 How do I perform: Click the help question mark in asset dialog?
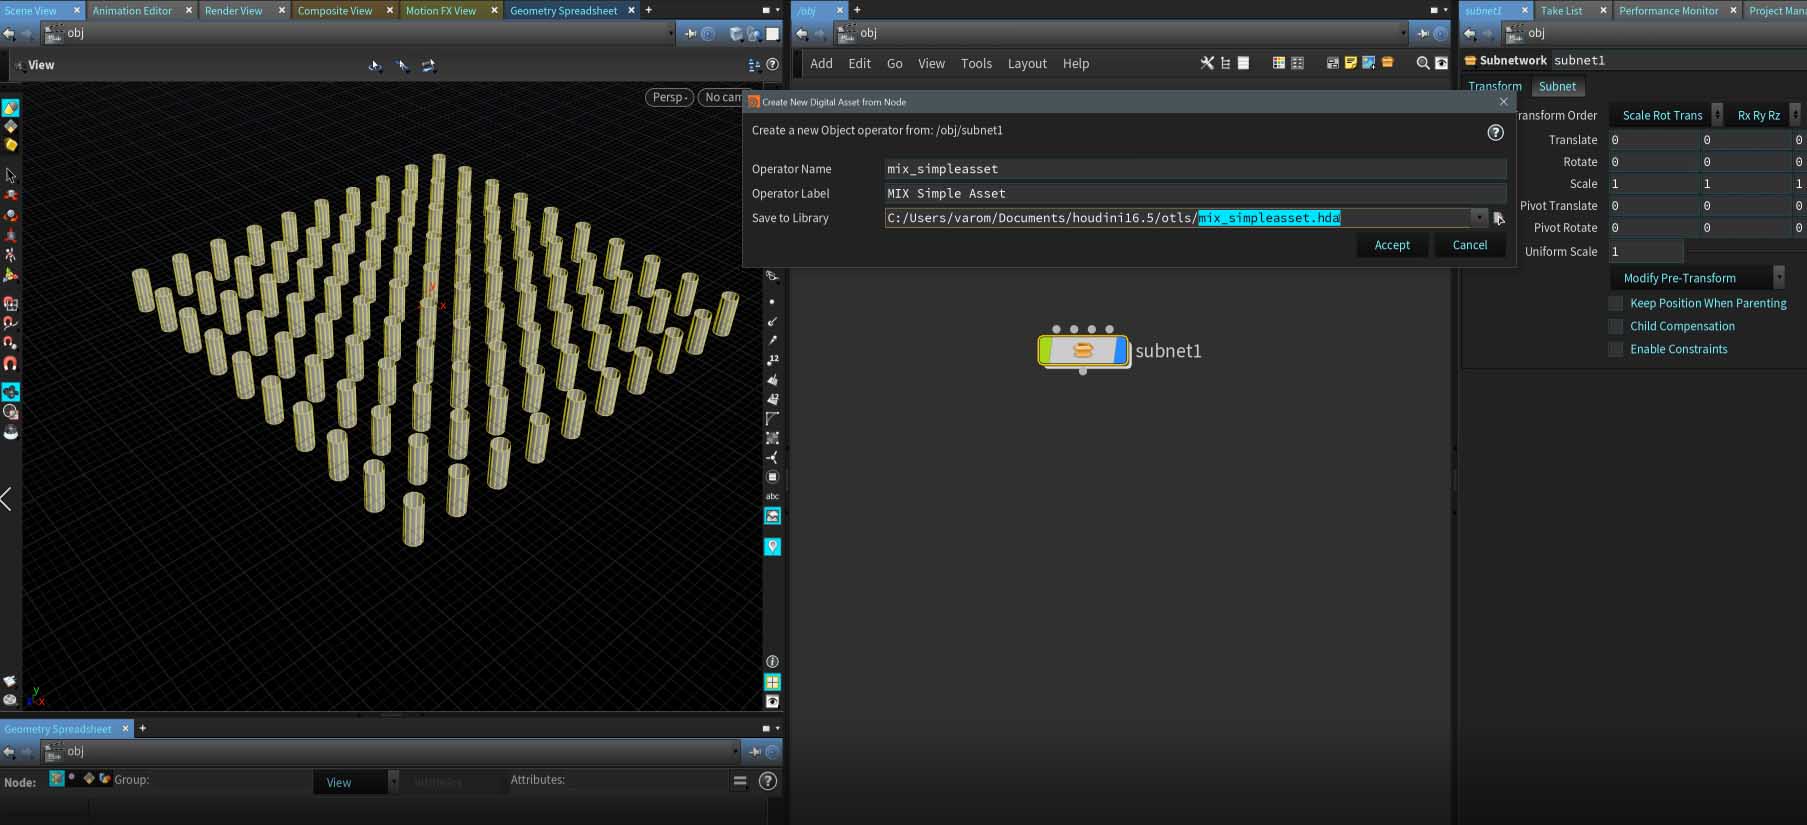click(1495, 132)
